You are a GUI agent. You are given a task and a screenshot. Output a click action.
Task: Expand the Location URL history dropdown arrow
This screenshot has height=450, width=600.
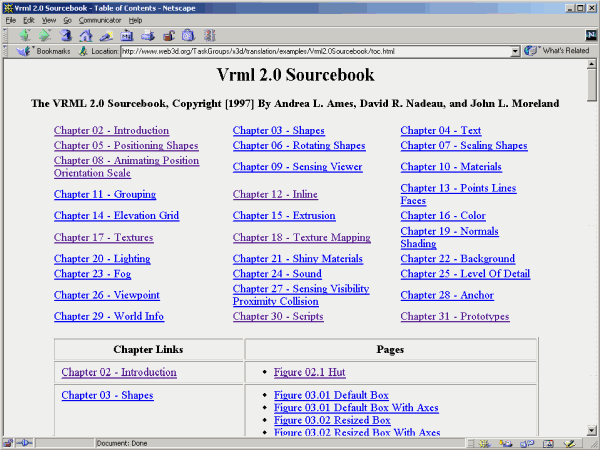coord(515,50)
